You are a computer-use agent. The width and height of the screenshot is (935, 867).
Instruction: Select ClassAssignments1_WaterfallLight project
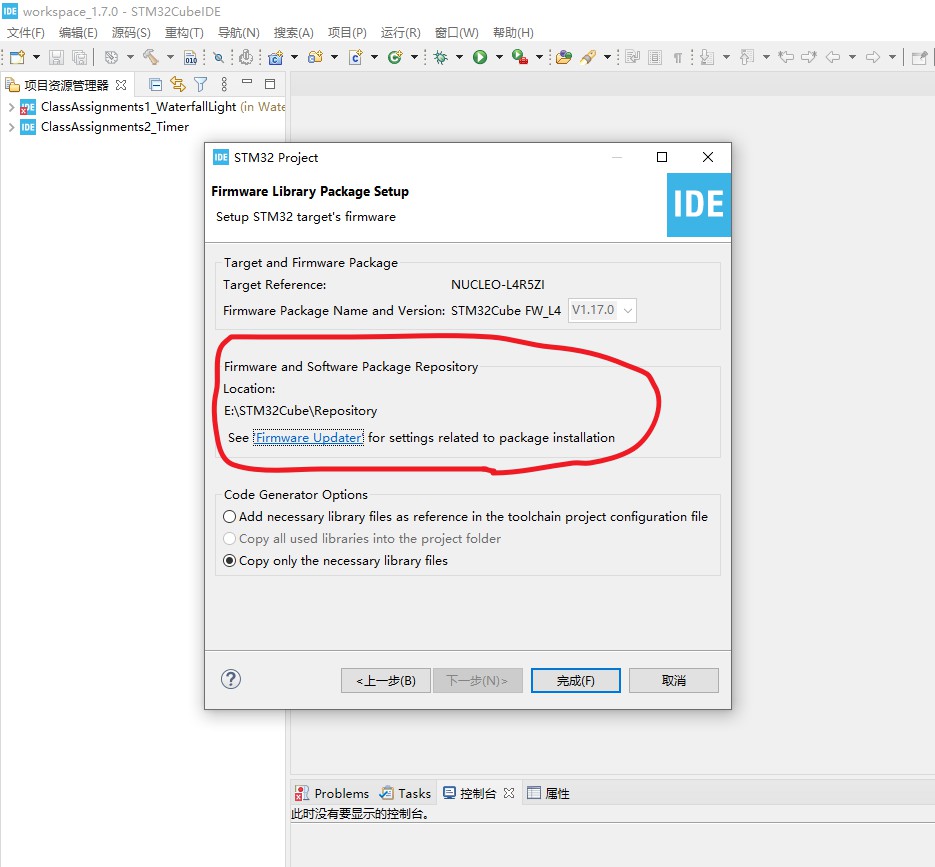pos(138,107)
